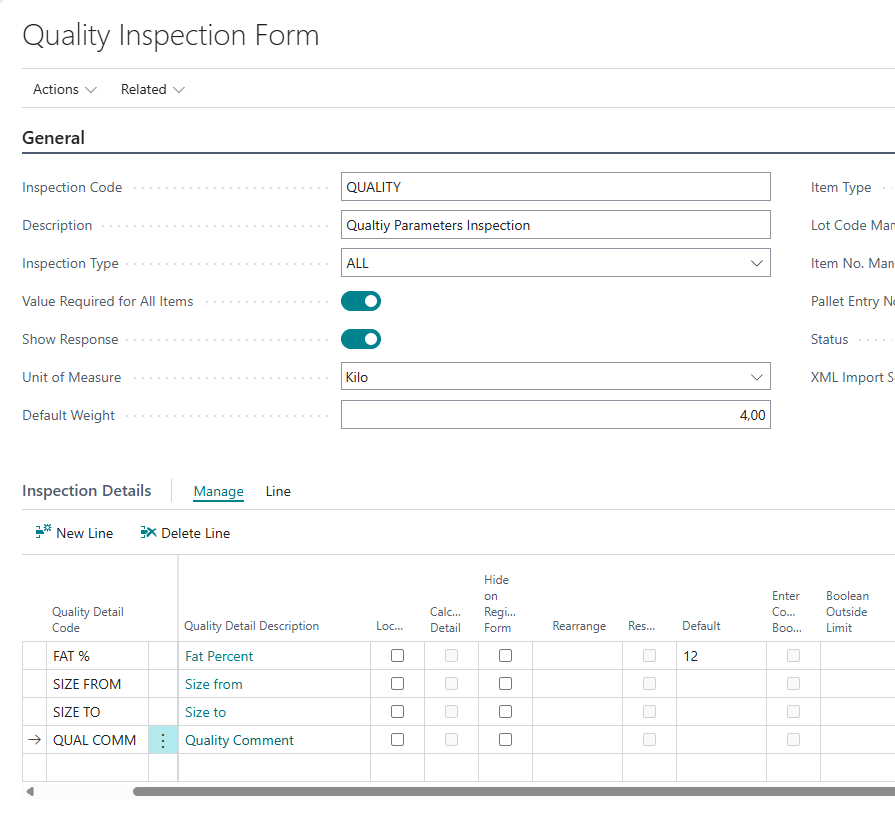The height and width of the screenshot is (835, 895).
Task: Click the Delete Line icon
Action: pos(148,533)
